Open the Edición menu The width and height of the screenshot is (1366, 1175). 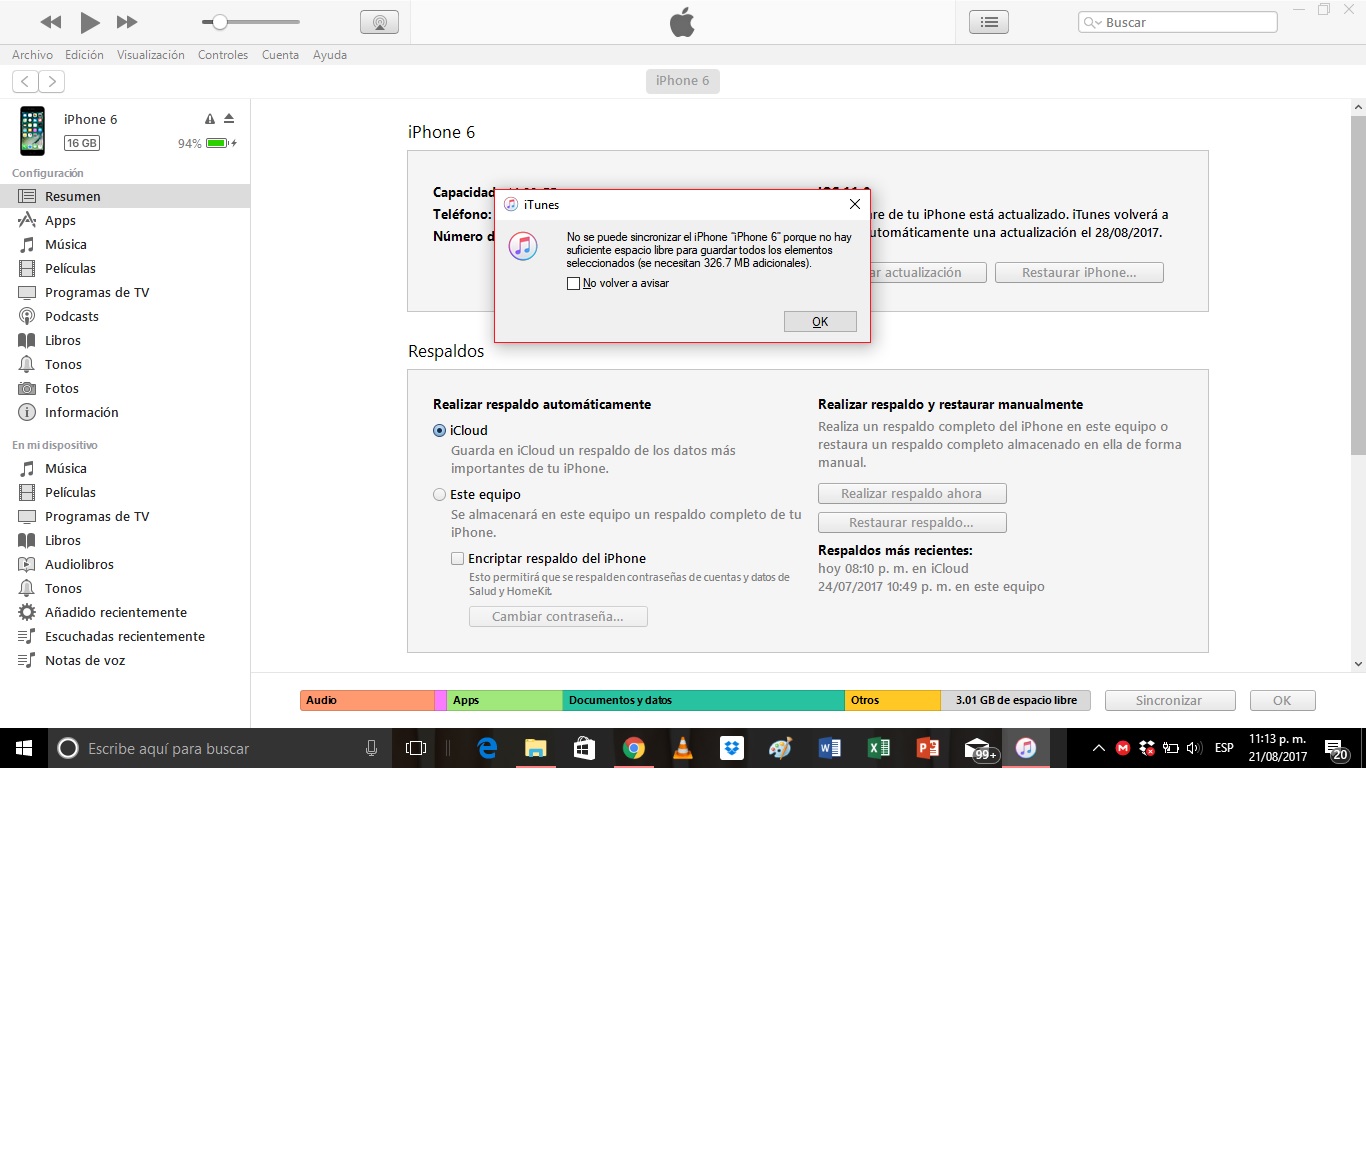click(x=84, y=55)
